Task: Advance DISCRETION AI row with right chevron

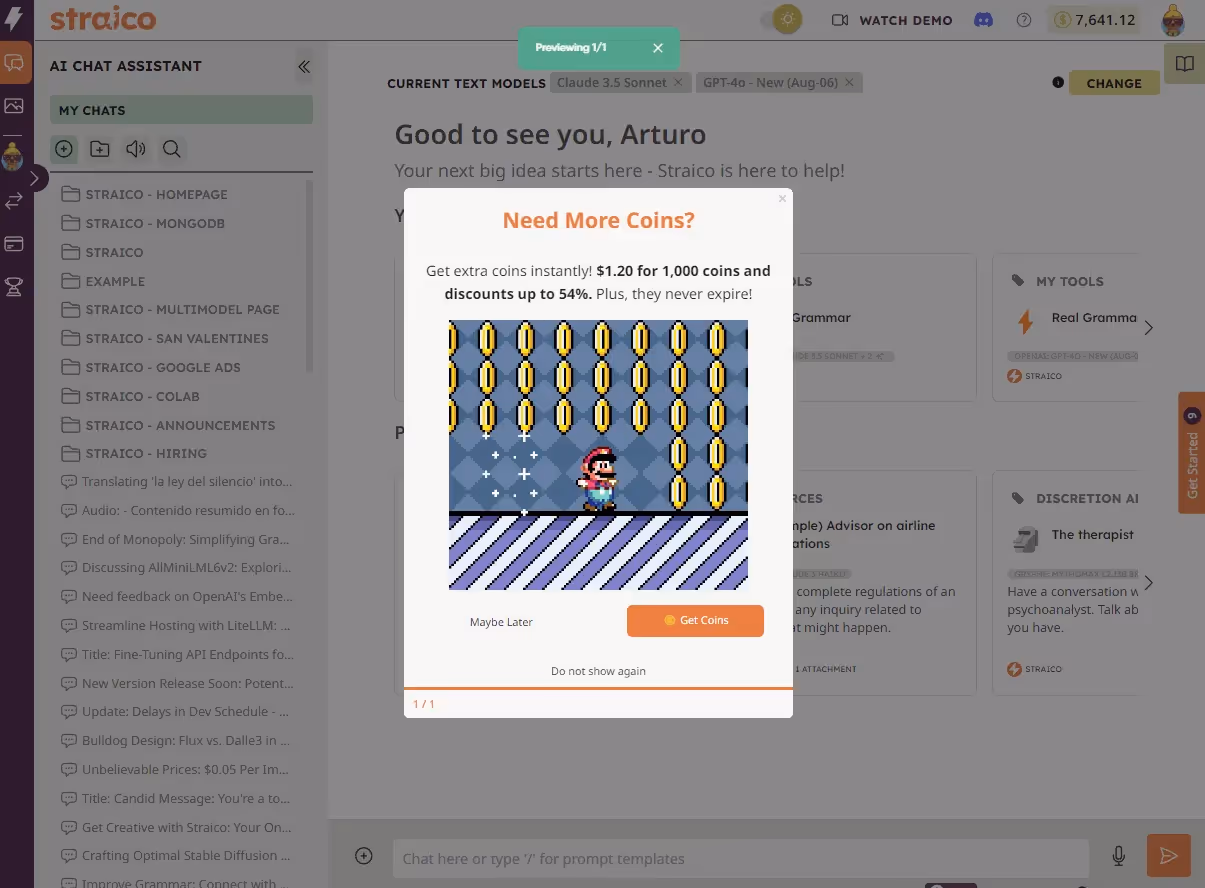Action: pos(1149,582)
